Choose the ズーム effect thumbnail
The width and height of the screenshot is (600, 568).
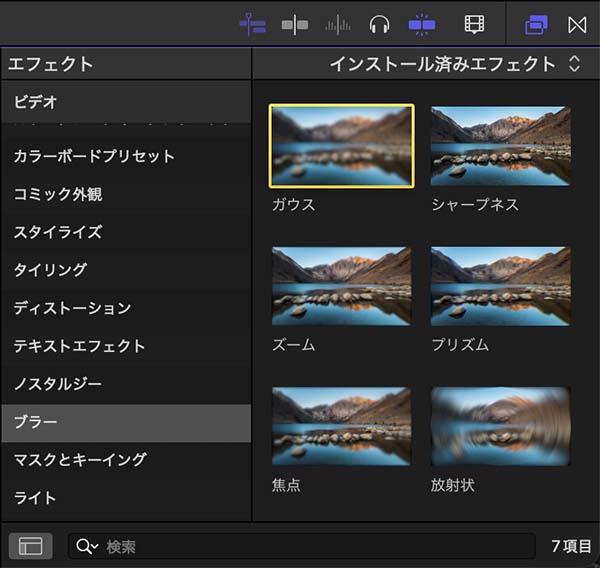[x=341, y=286]
